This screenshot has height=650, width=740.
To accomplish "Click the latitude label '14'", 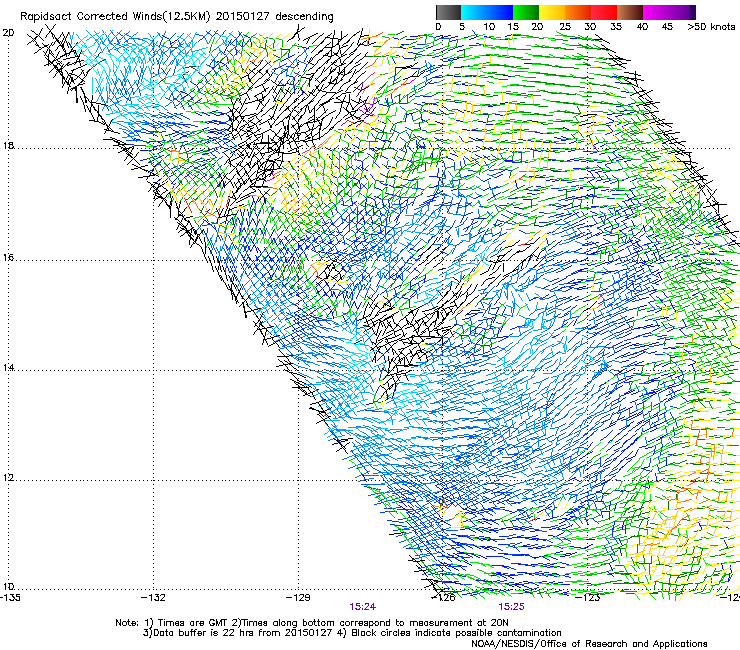I will [x=8, y=368].
